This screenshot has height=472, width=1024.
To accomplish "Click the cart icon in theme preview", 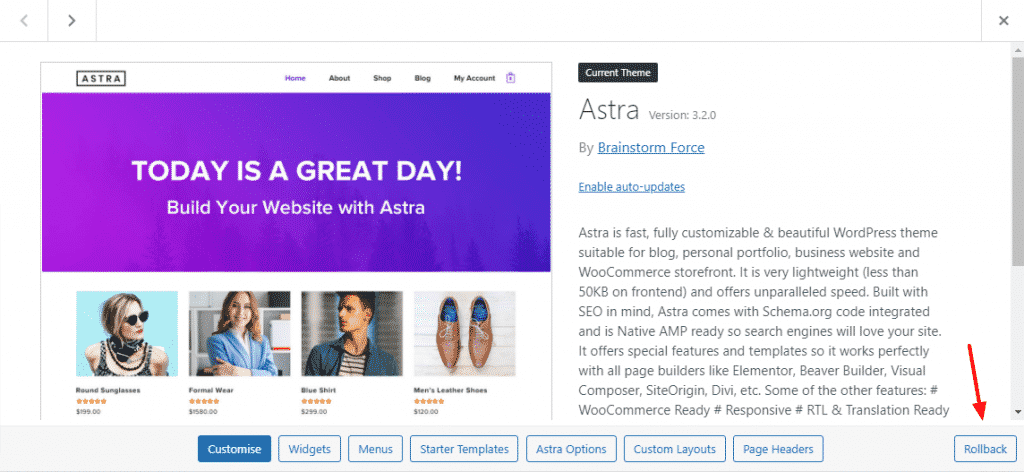I will (x=511, y=78).
